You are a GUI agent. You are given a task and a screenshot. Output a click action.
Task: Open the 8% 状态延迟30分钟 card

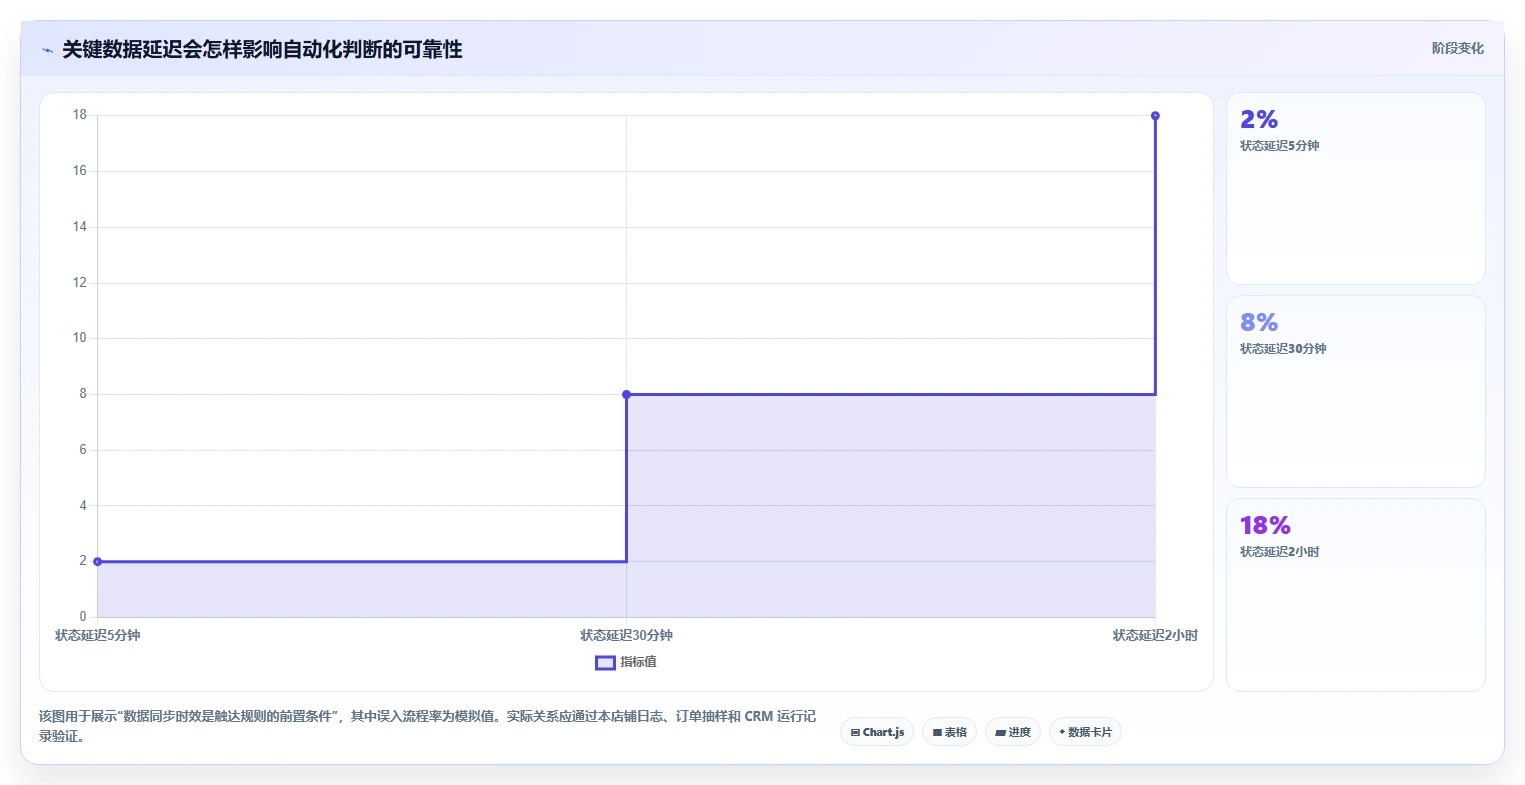click(x=1355, y=391)
